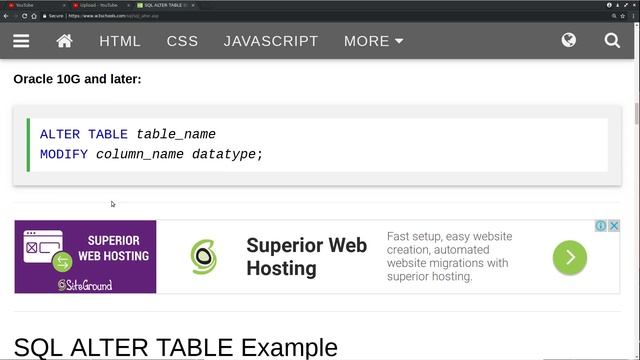This screenshot has height=360, width=640.
Task: Open the Superior Web Hosting ad headline
Action: pyautogui.click(x=307, y=257)
